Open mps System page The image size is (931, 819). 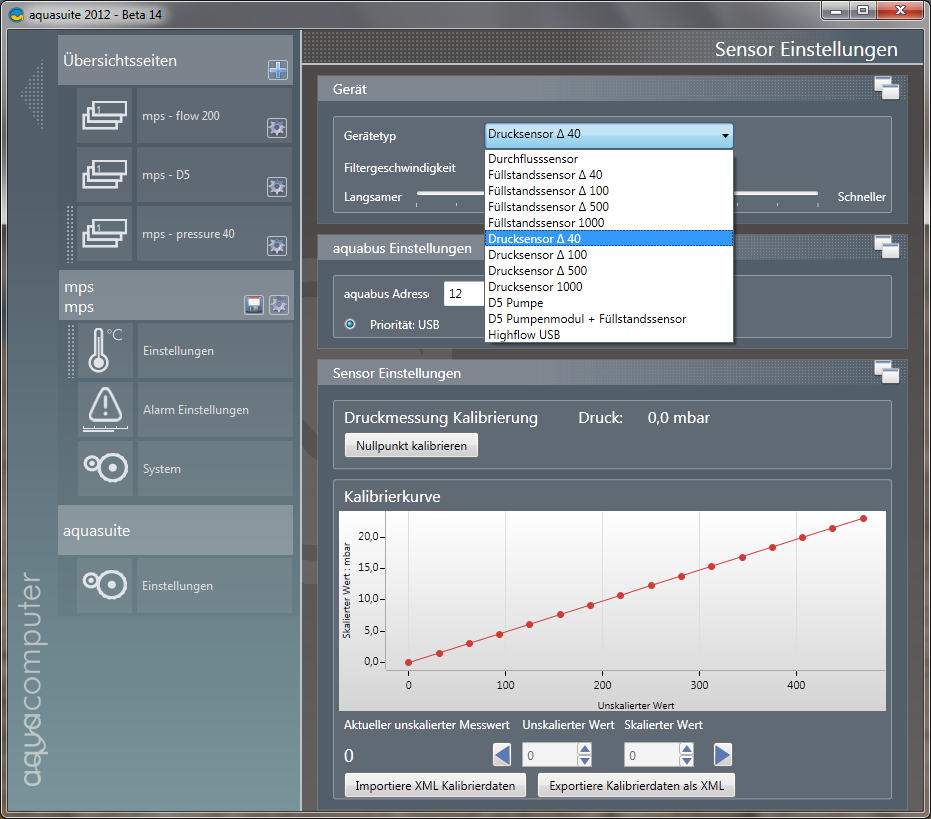[x=215, y=468]
